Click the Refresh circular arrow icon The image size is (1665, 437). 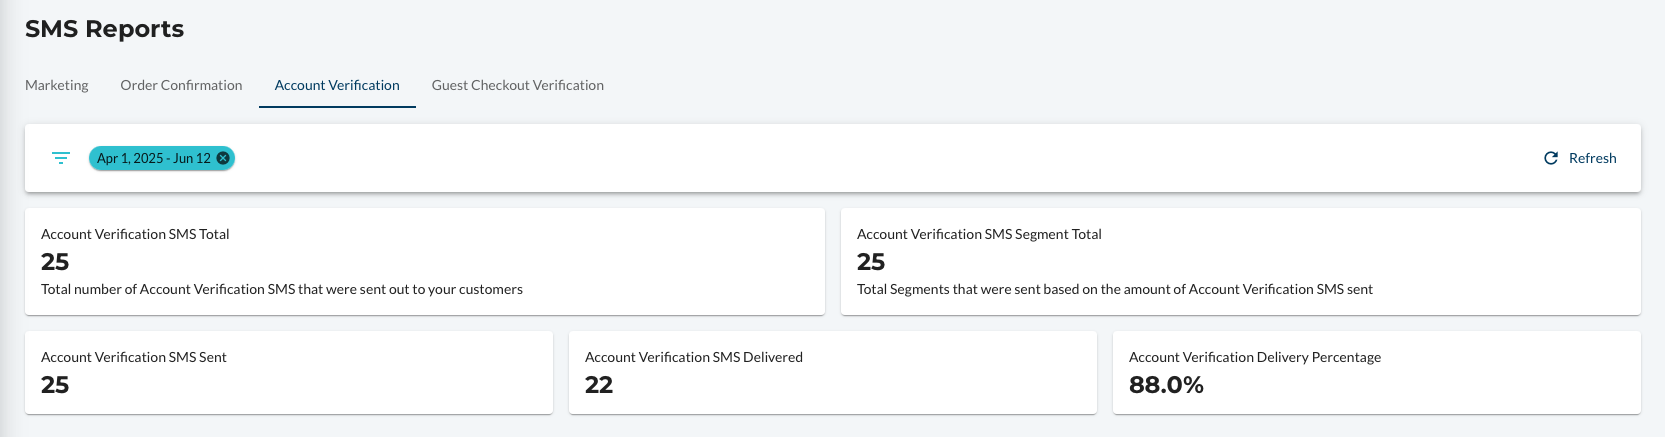pyautogui.click(x=1551, y=158)
